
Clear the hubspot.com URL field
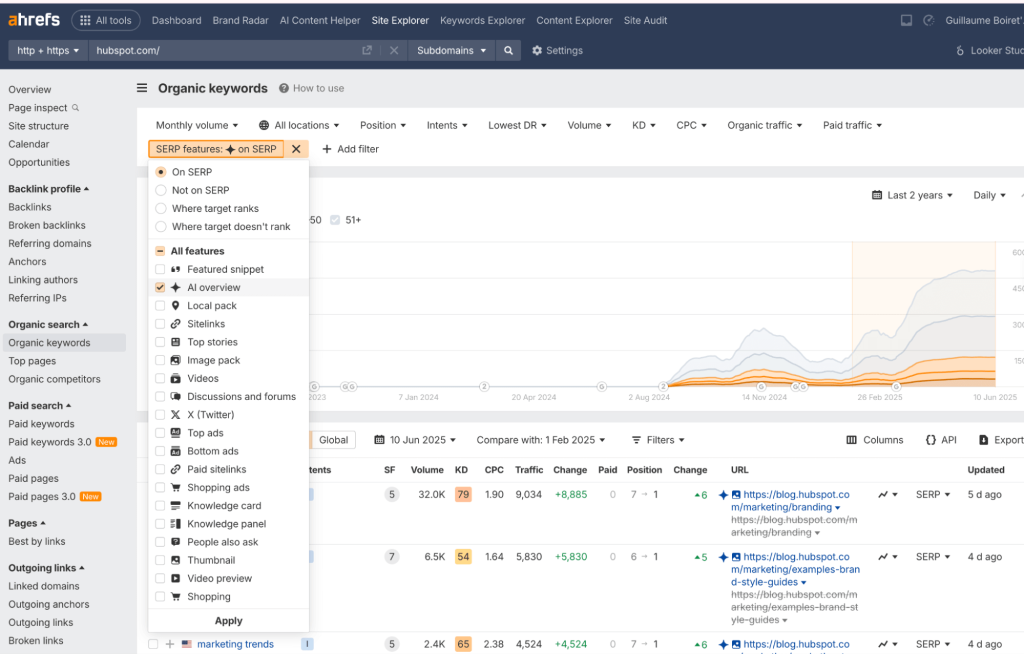pyautogui.click(x=394, y=50)
